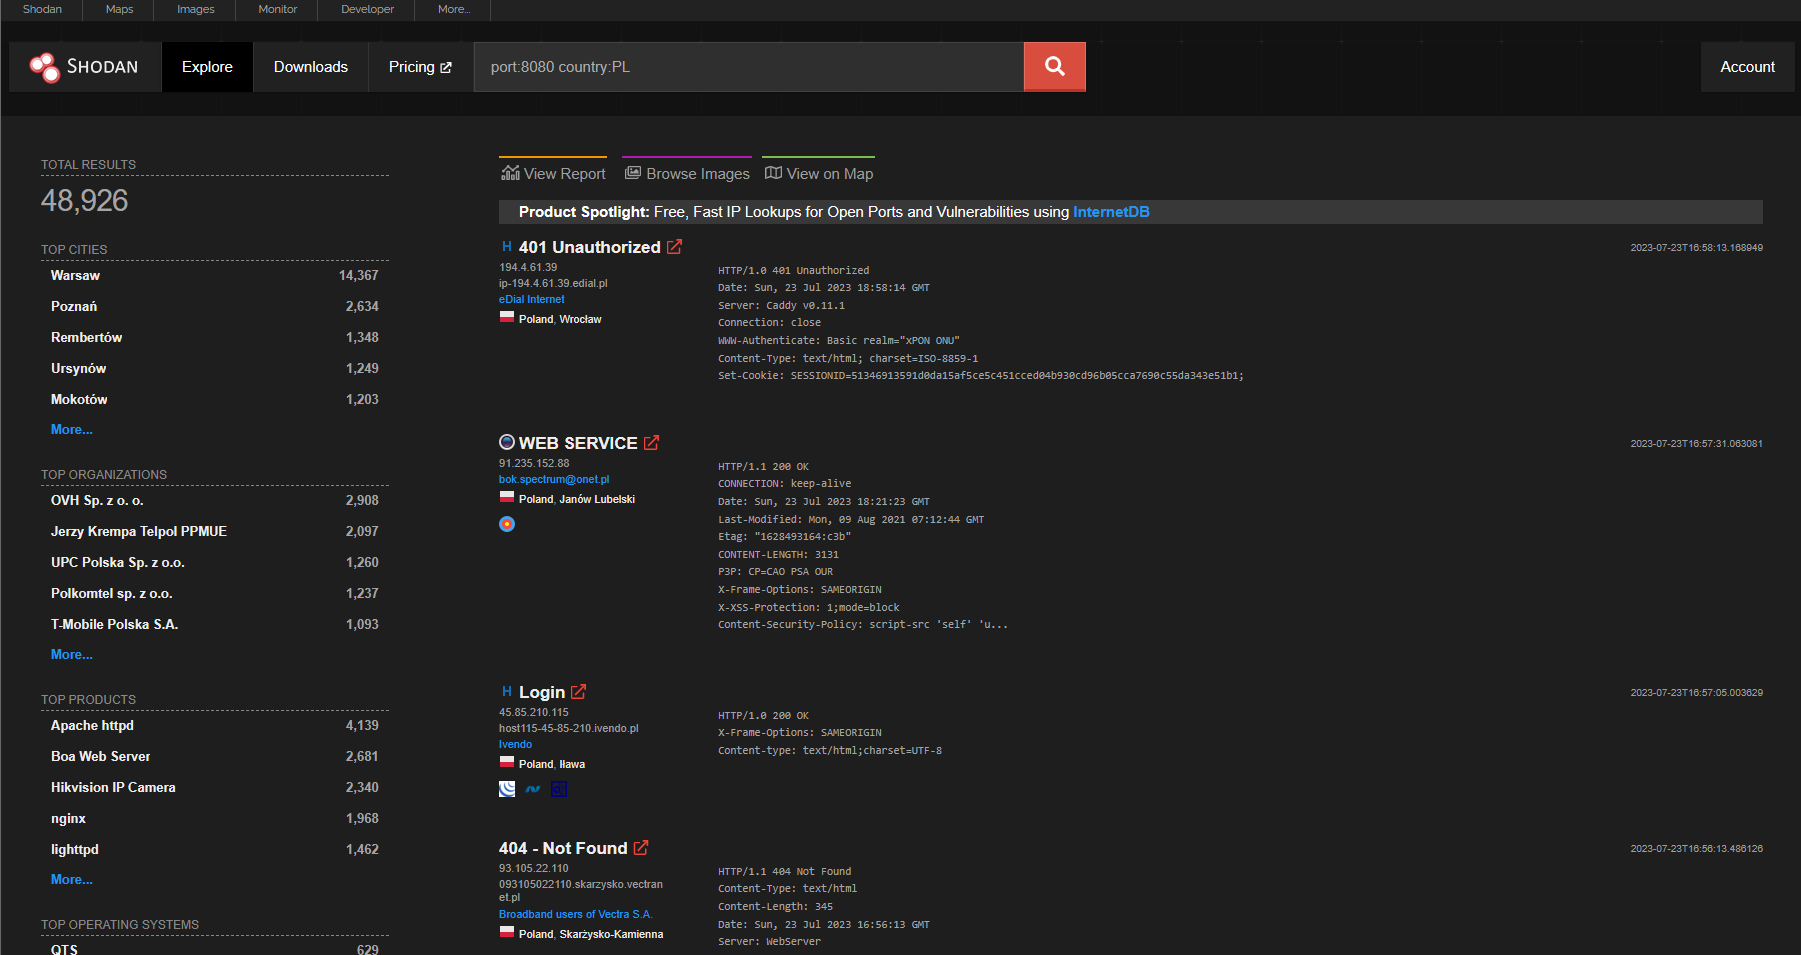Click the picture icon of Browse Images
Screen dimensions: 1801x955
tap(633, 173)
